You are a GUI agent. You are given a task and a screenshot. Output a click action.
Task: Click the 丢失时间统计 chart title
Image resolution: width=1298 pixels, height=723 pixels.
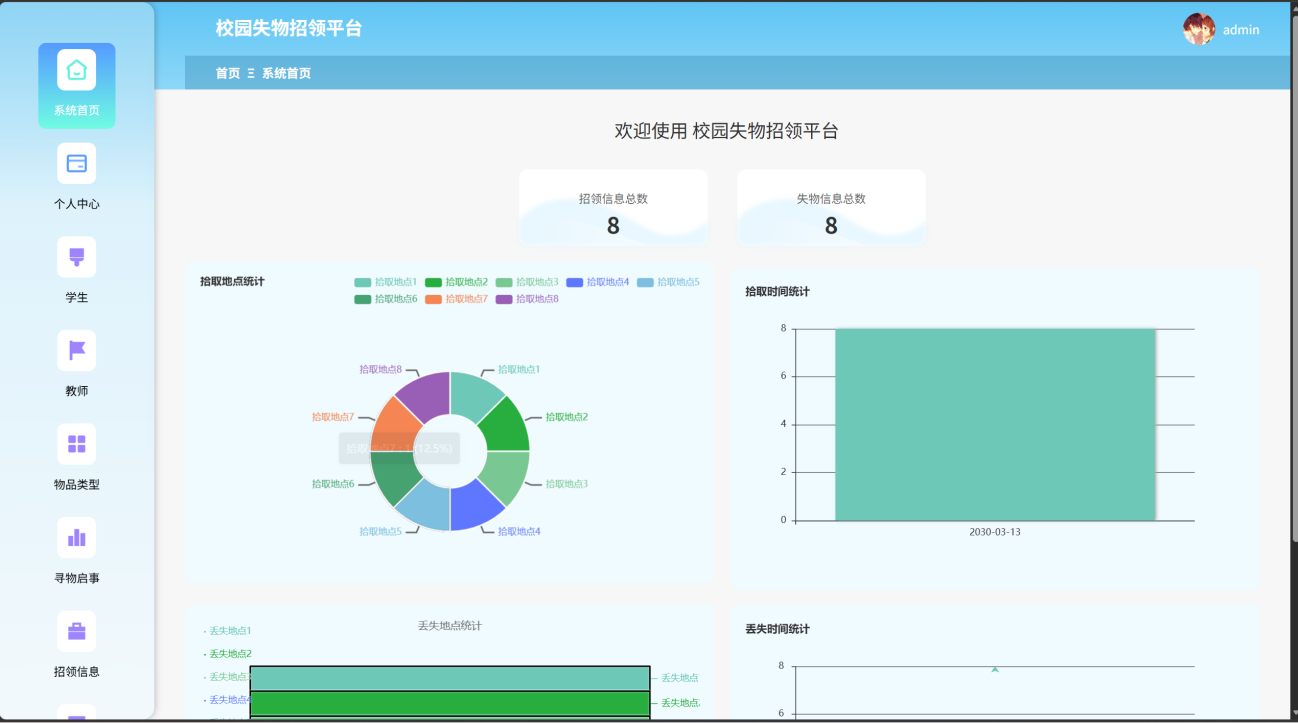[777, 629]
